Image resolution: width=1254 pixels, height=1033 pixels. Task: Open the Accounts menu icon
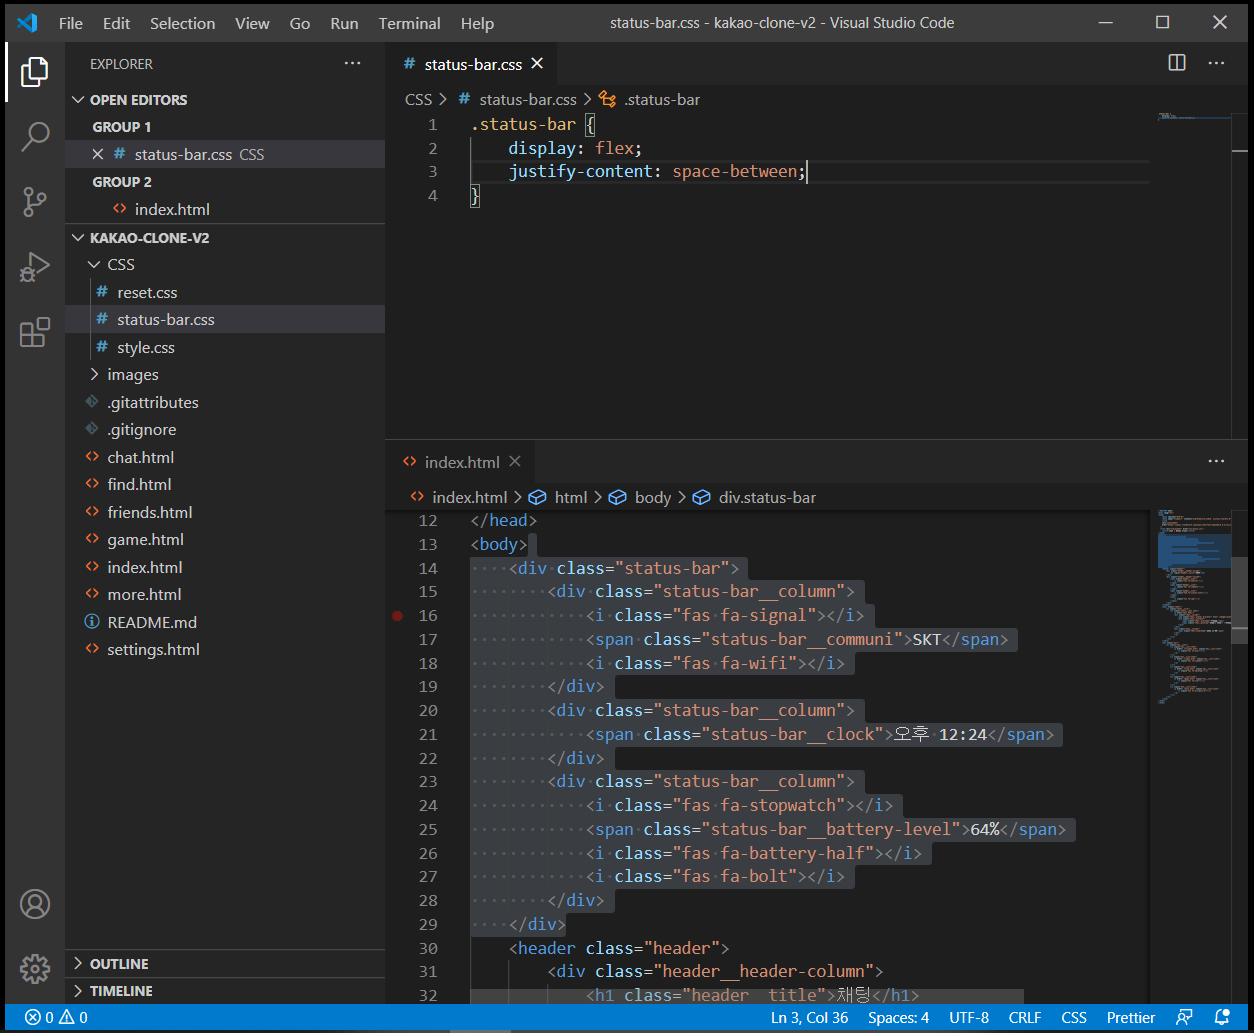coord(35,904)
